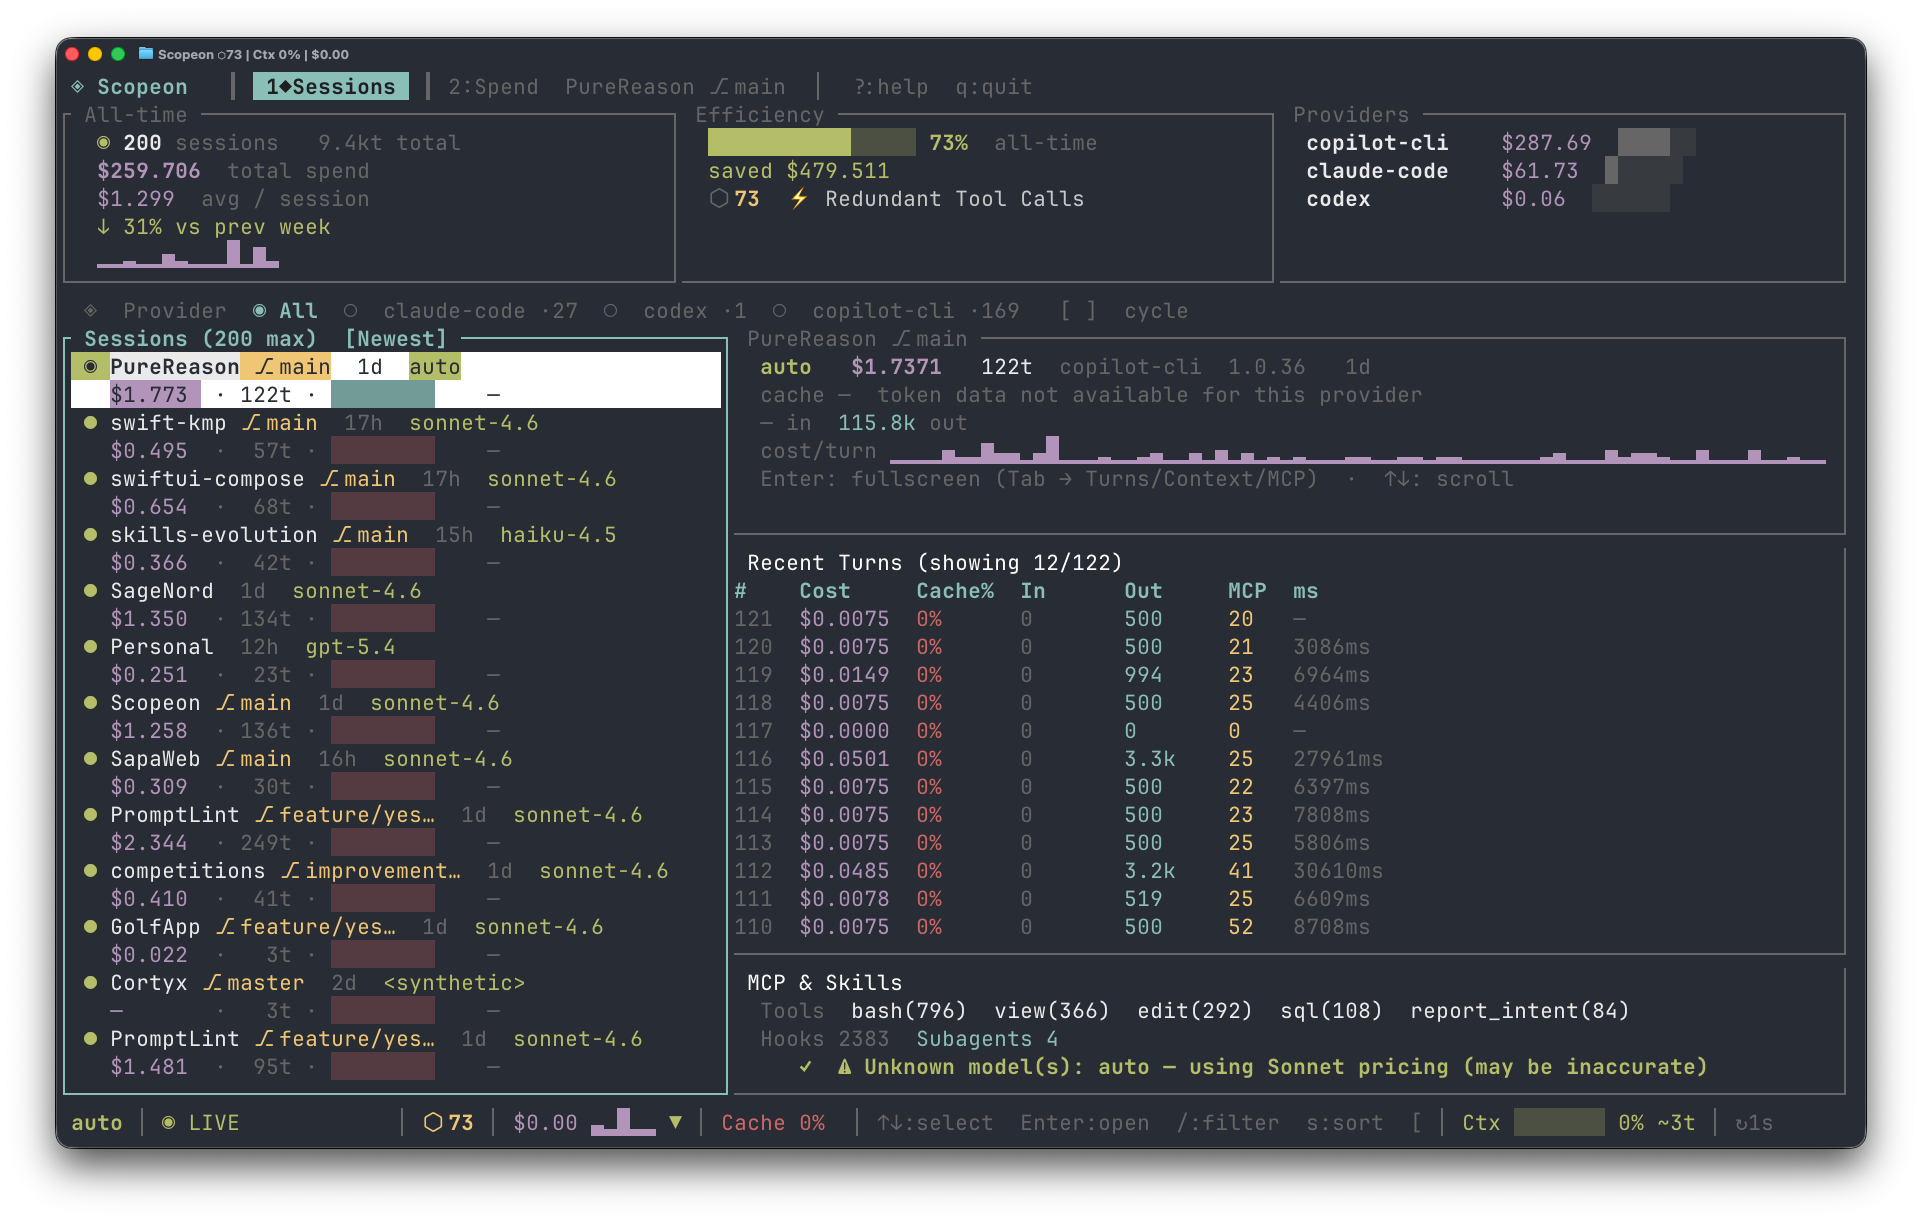Image resolution: width=1922 pixels, height=1222 pixels.
Task: Click the q:quit menu item
Action: point(994,87)
